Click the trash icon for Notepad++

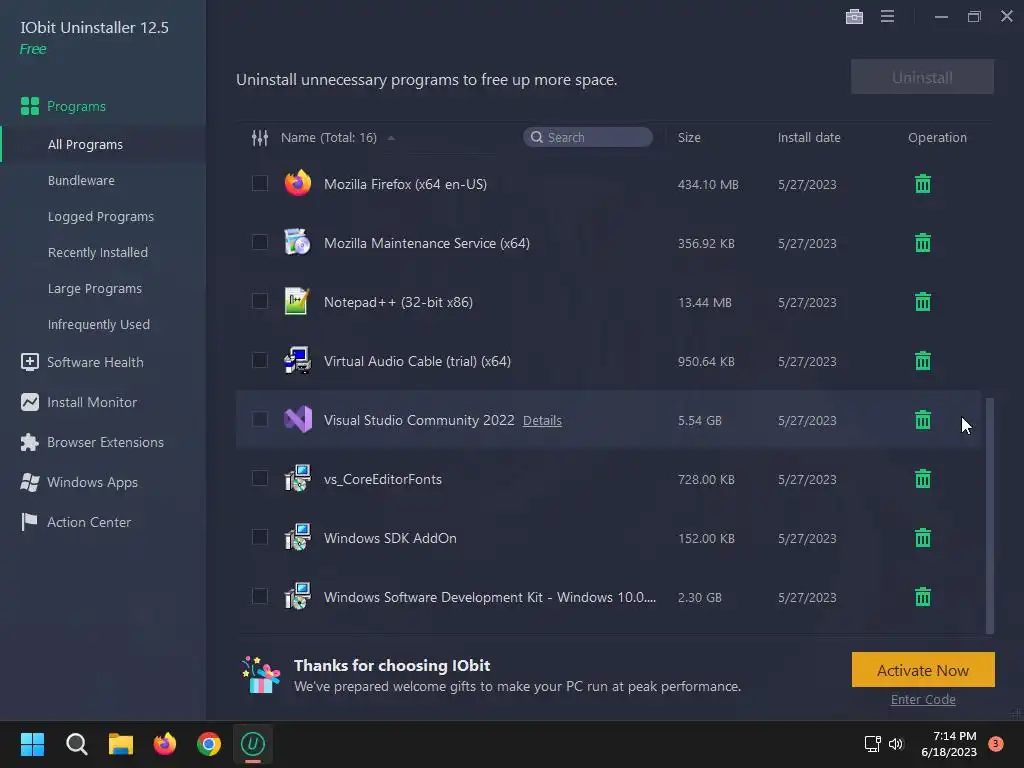point(922,302)
